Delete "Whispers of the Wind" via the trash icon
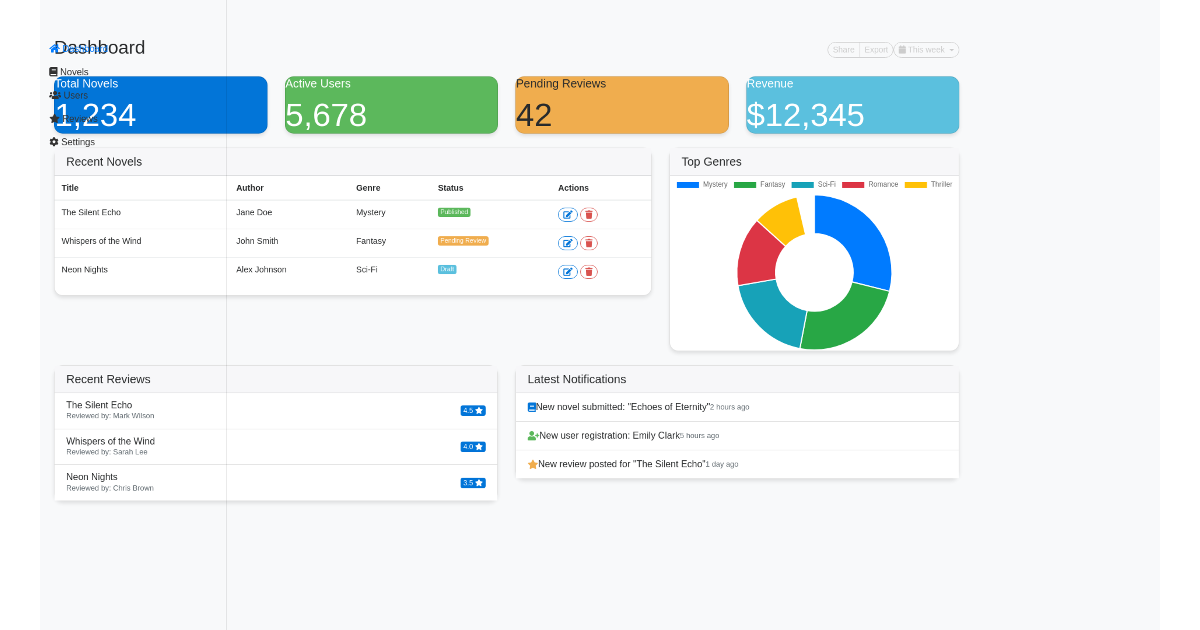 tap(589, 242)
